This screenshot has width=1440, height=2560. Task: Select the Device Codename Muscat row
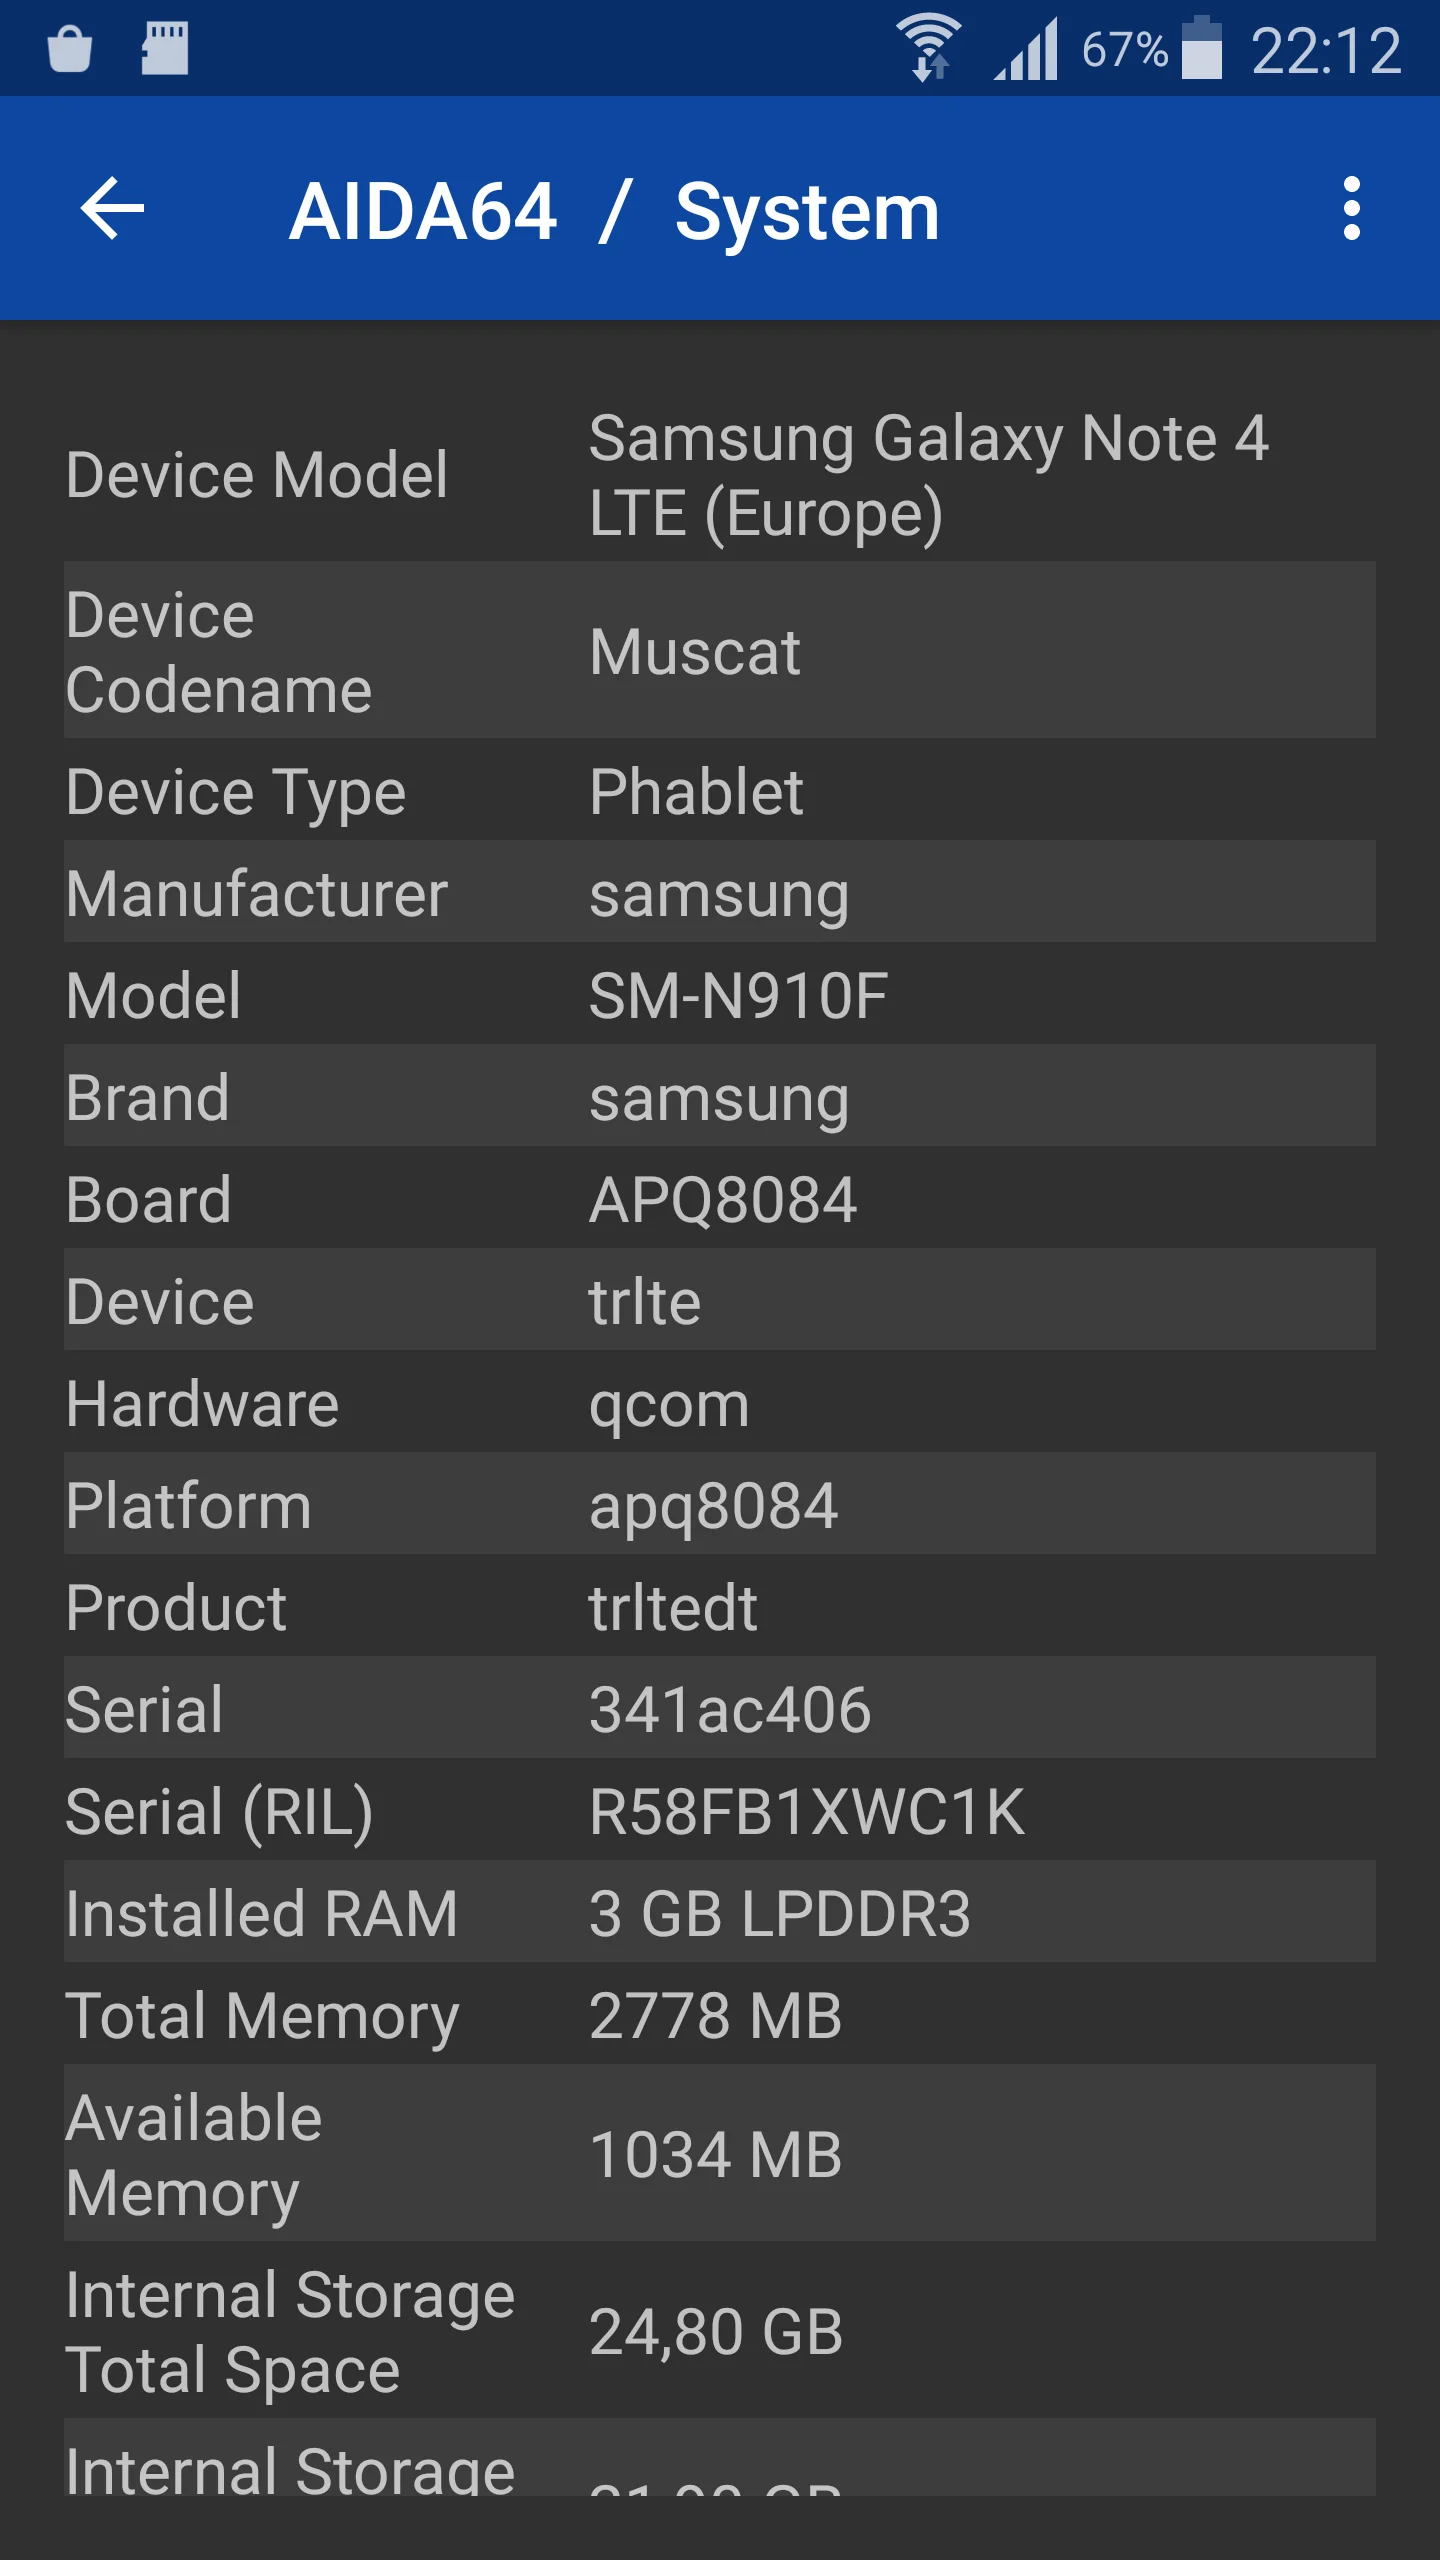720,651
